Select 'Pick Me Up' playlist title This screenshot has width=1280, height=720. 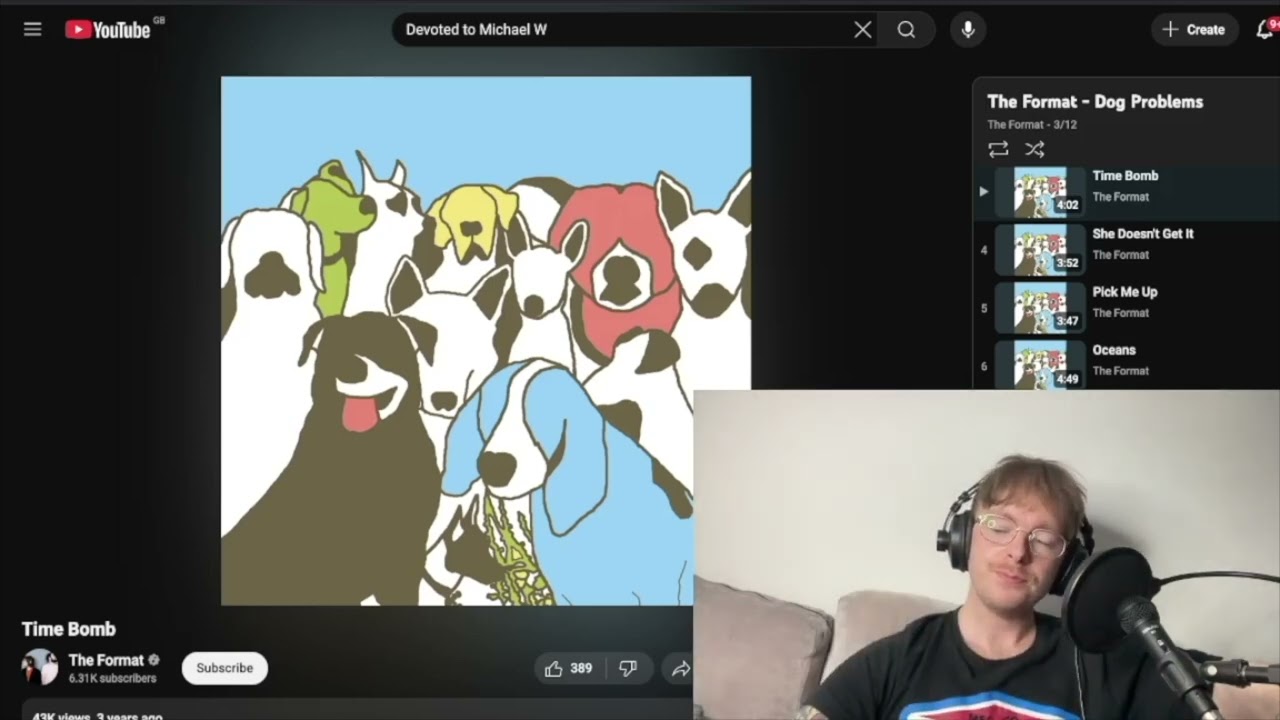click(1125, 292)
